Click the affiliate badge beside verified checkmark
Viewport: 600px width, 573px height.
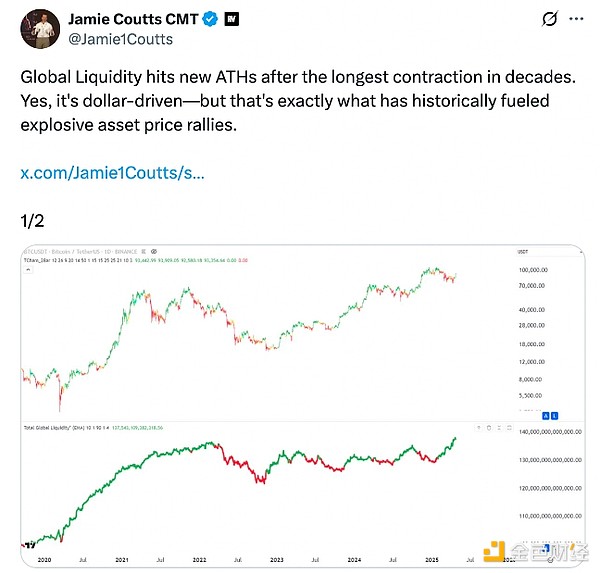pos(230,19)
